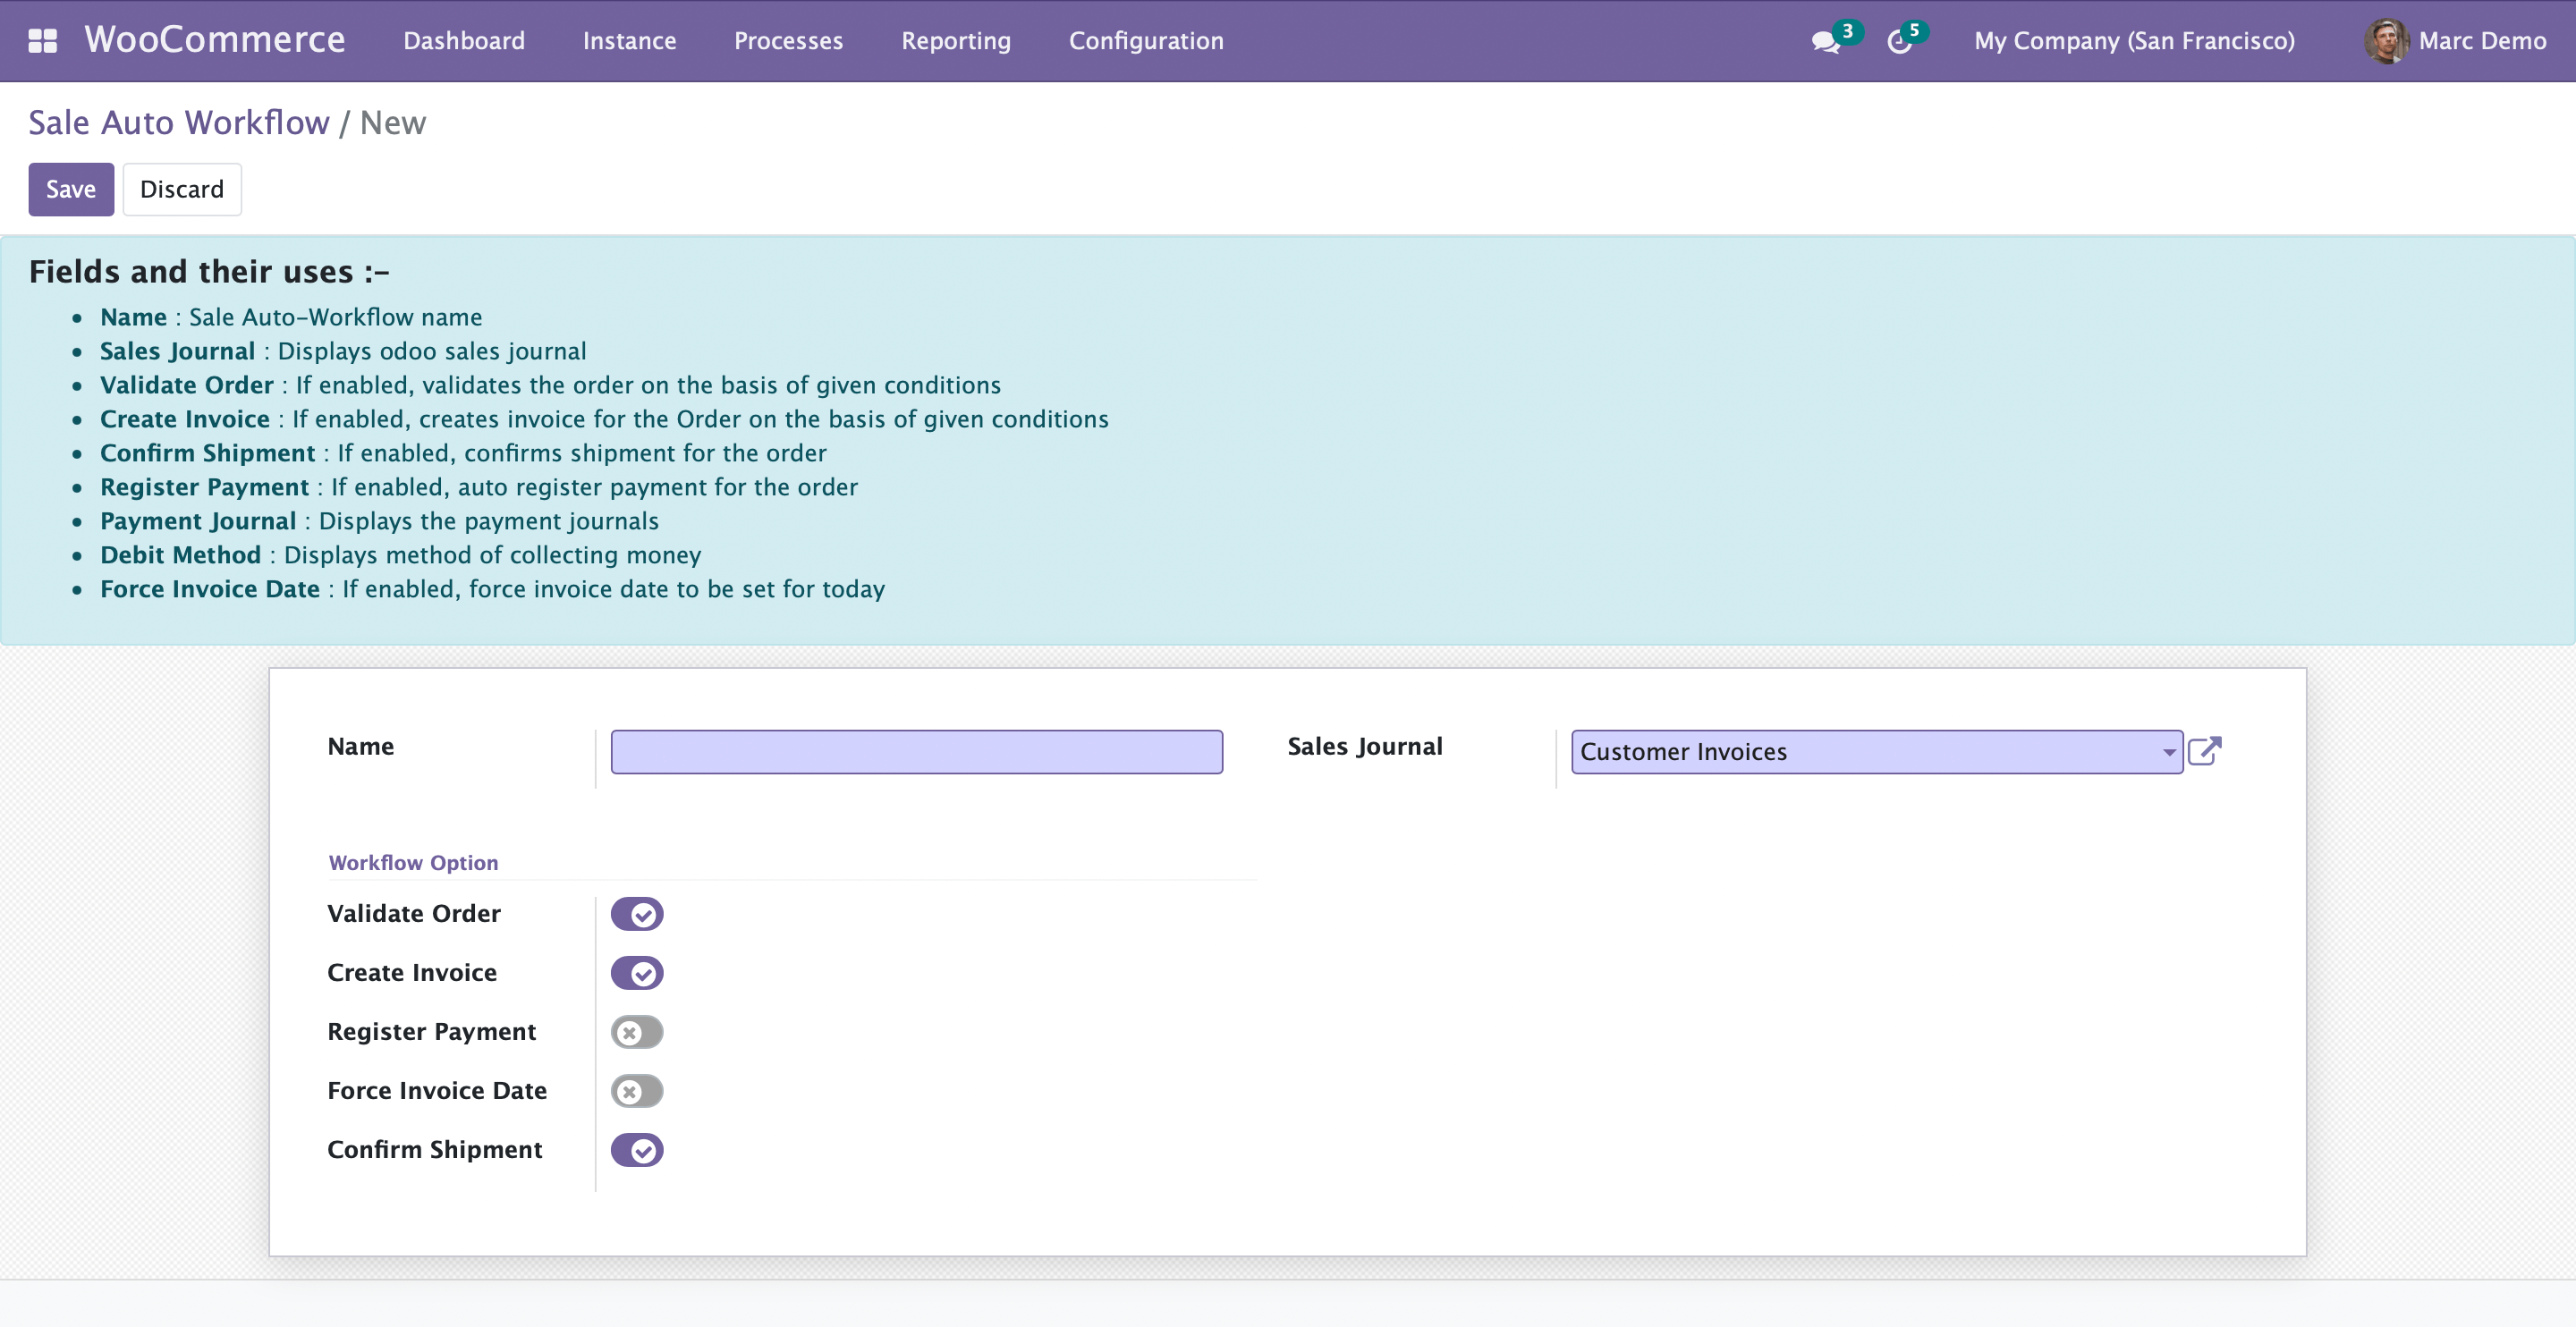Click the WooCommerce app brand title
Image resolution: width=2576 pixels, height=1327 pixels.
215,40
